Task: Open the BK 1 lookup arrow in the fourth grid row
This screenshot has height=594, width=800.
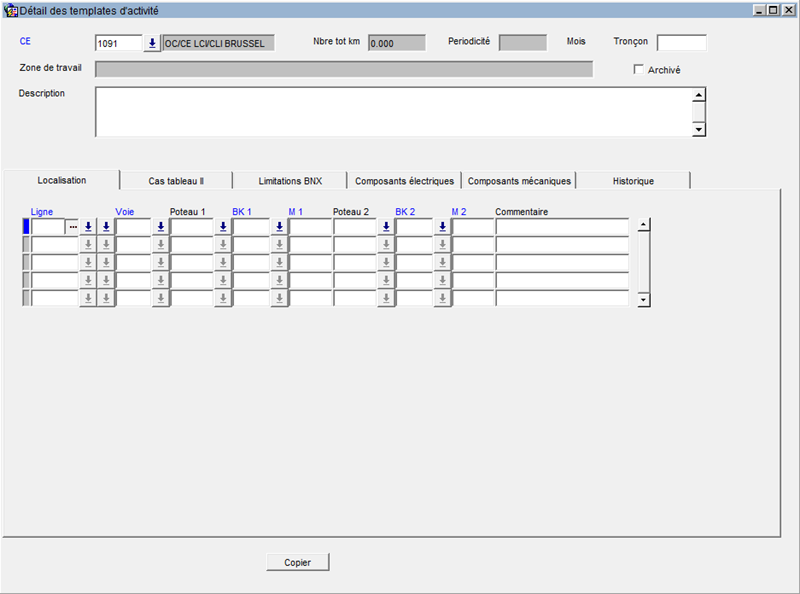Action: [x=280, y=280]
